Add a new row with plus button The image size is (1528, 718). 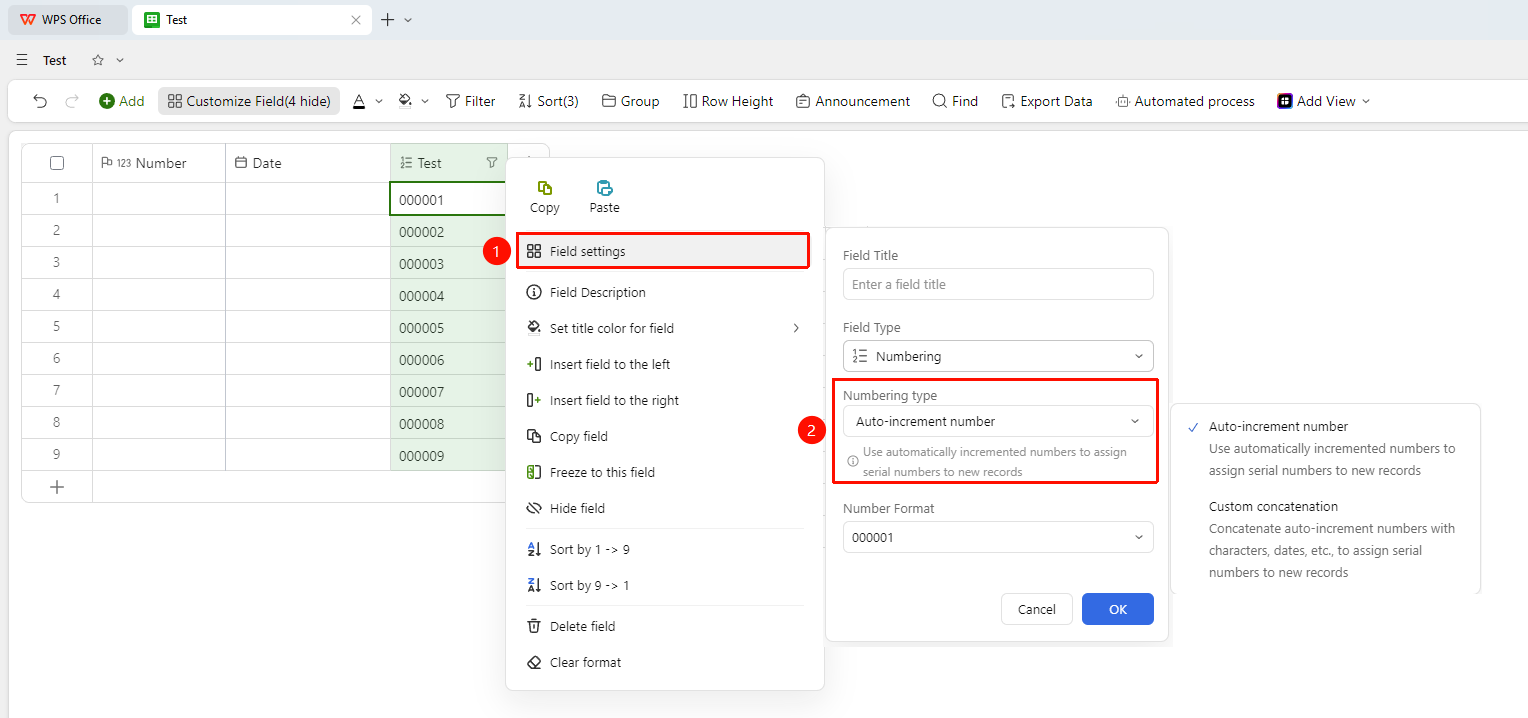click(57, 487)
